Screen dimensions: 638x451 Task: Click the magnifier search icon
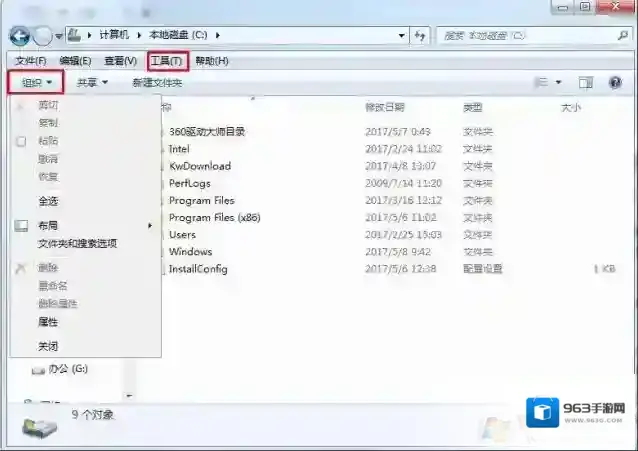point(623,36)
